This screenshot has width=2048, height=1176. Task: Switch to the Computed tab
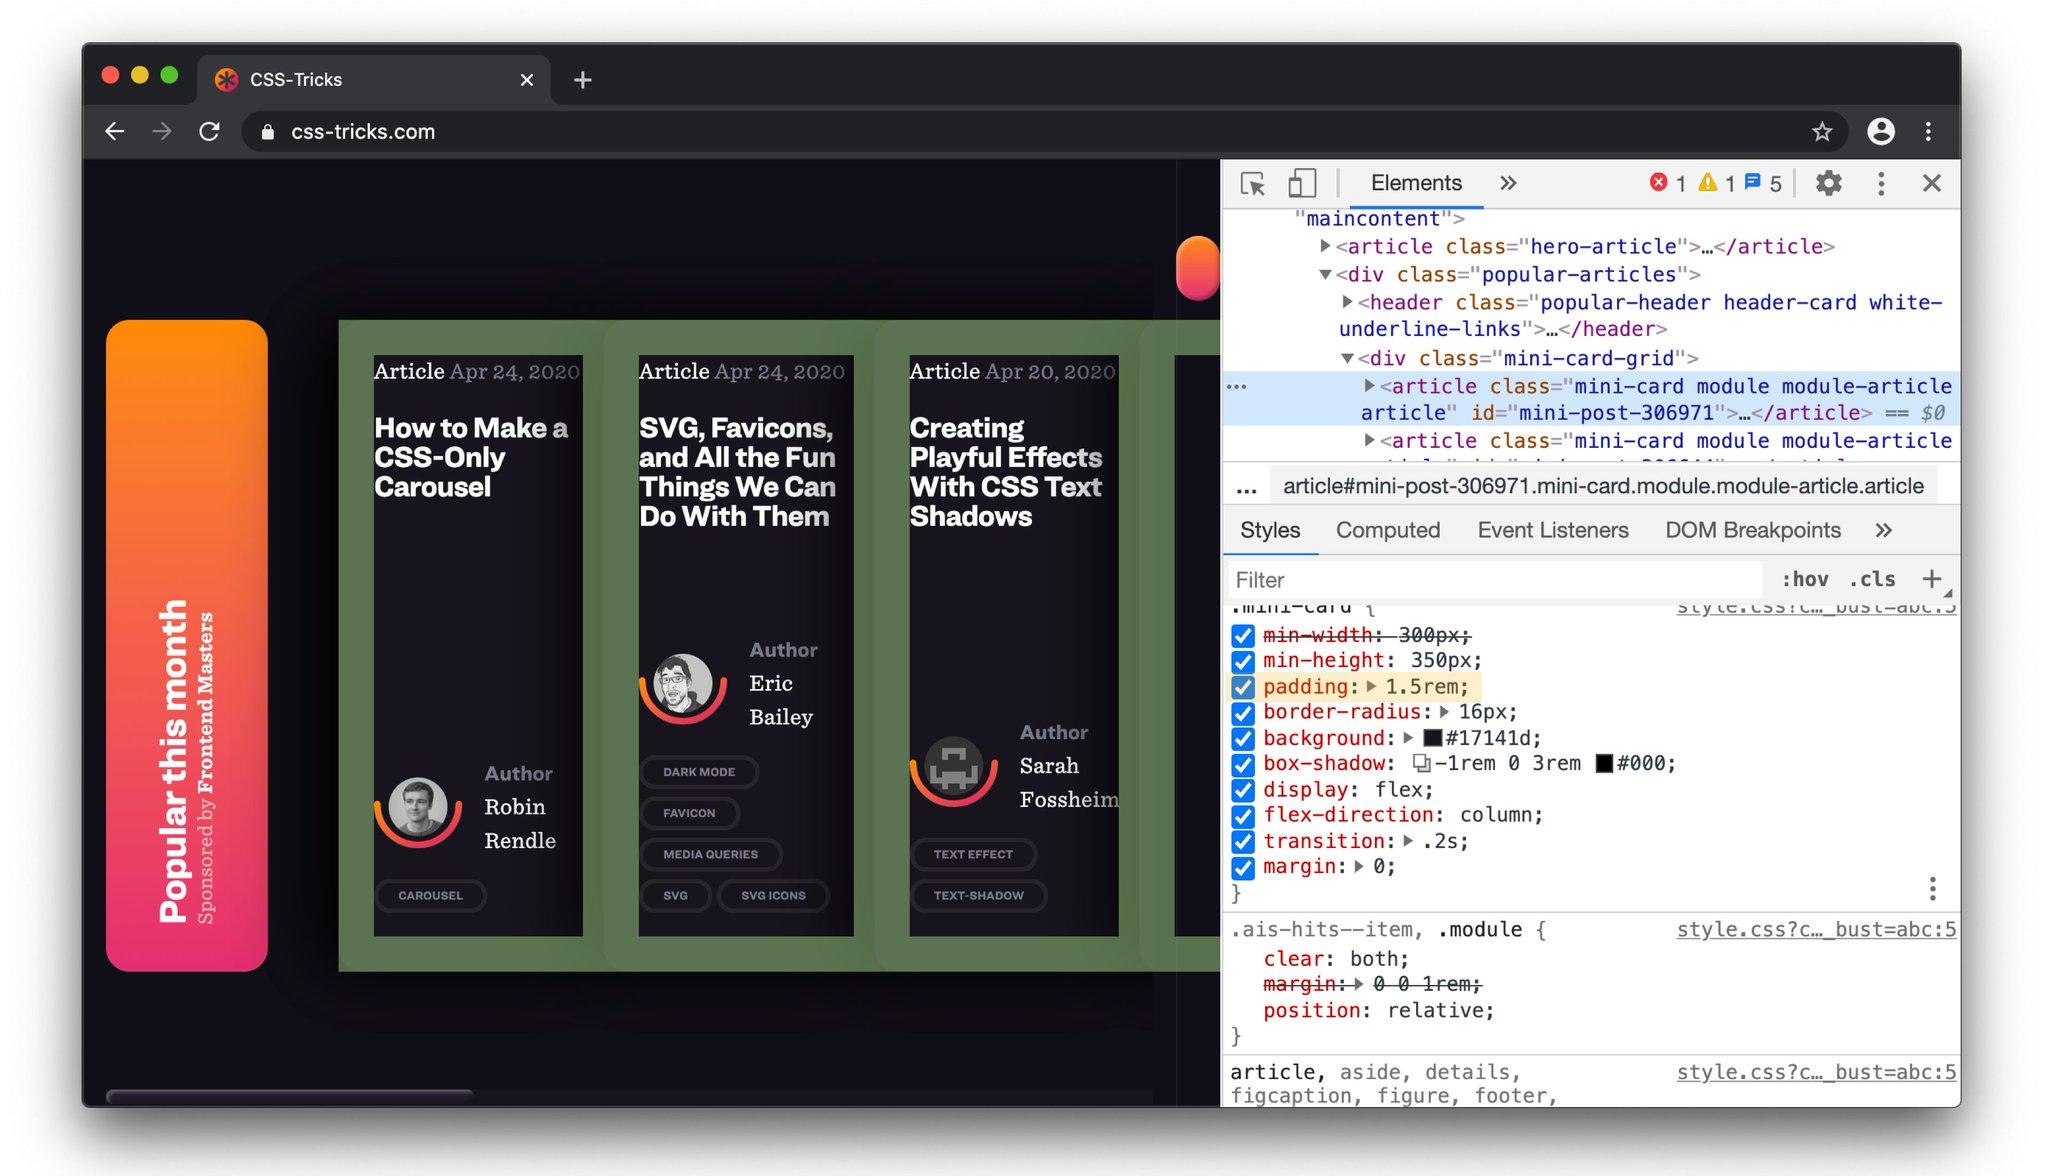1387,530
